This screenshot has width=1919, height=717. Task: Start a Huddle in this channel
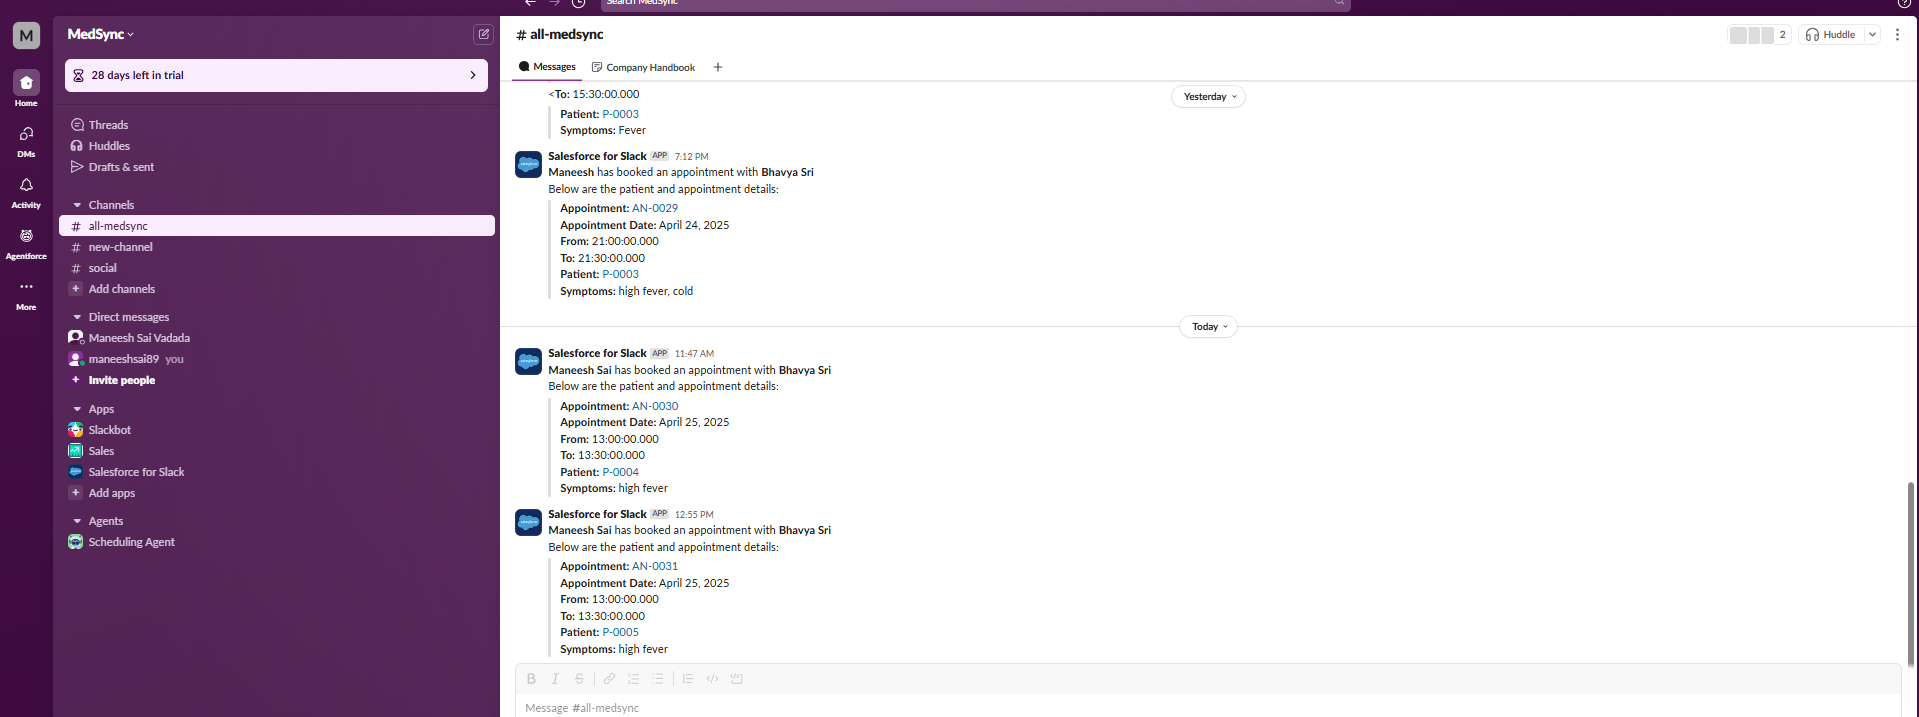pyautogui.click(x=1831, y=35)
